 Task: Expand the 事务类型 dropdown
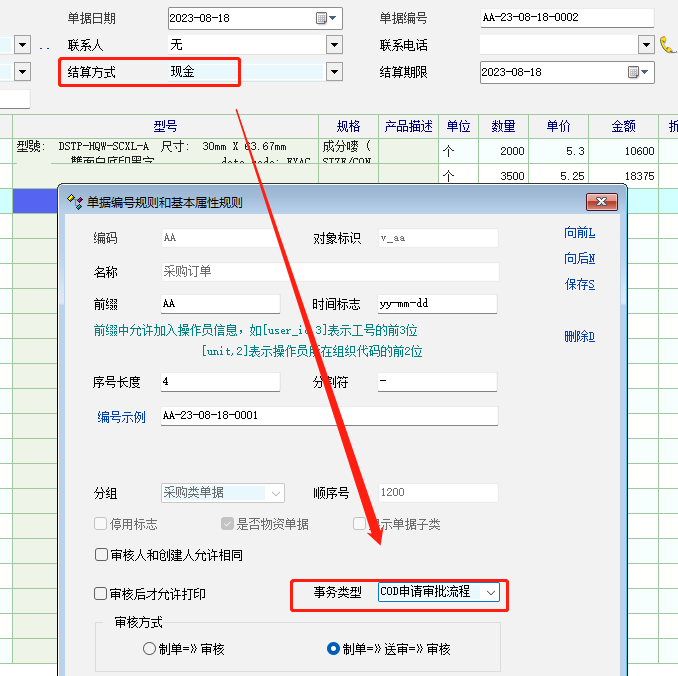490,593
